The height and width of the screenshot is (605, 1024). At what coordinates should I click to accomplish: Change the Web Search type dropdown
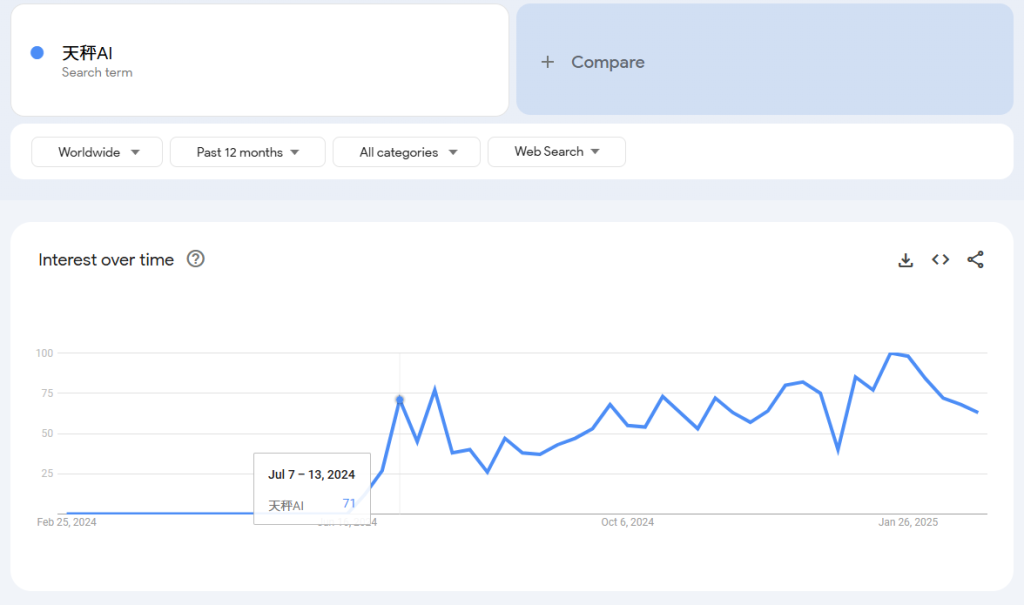click(556, 152)
